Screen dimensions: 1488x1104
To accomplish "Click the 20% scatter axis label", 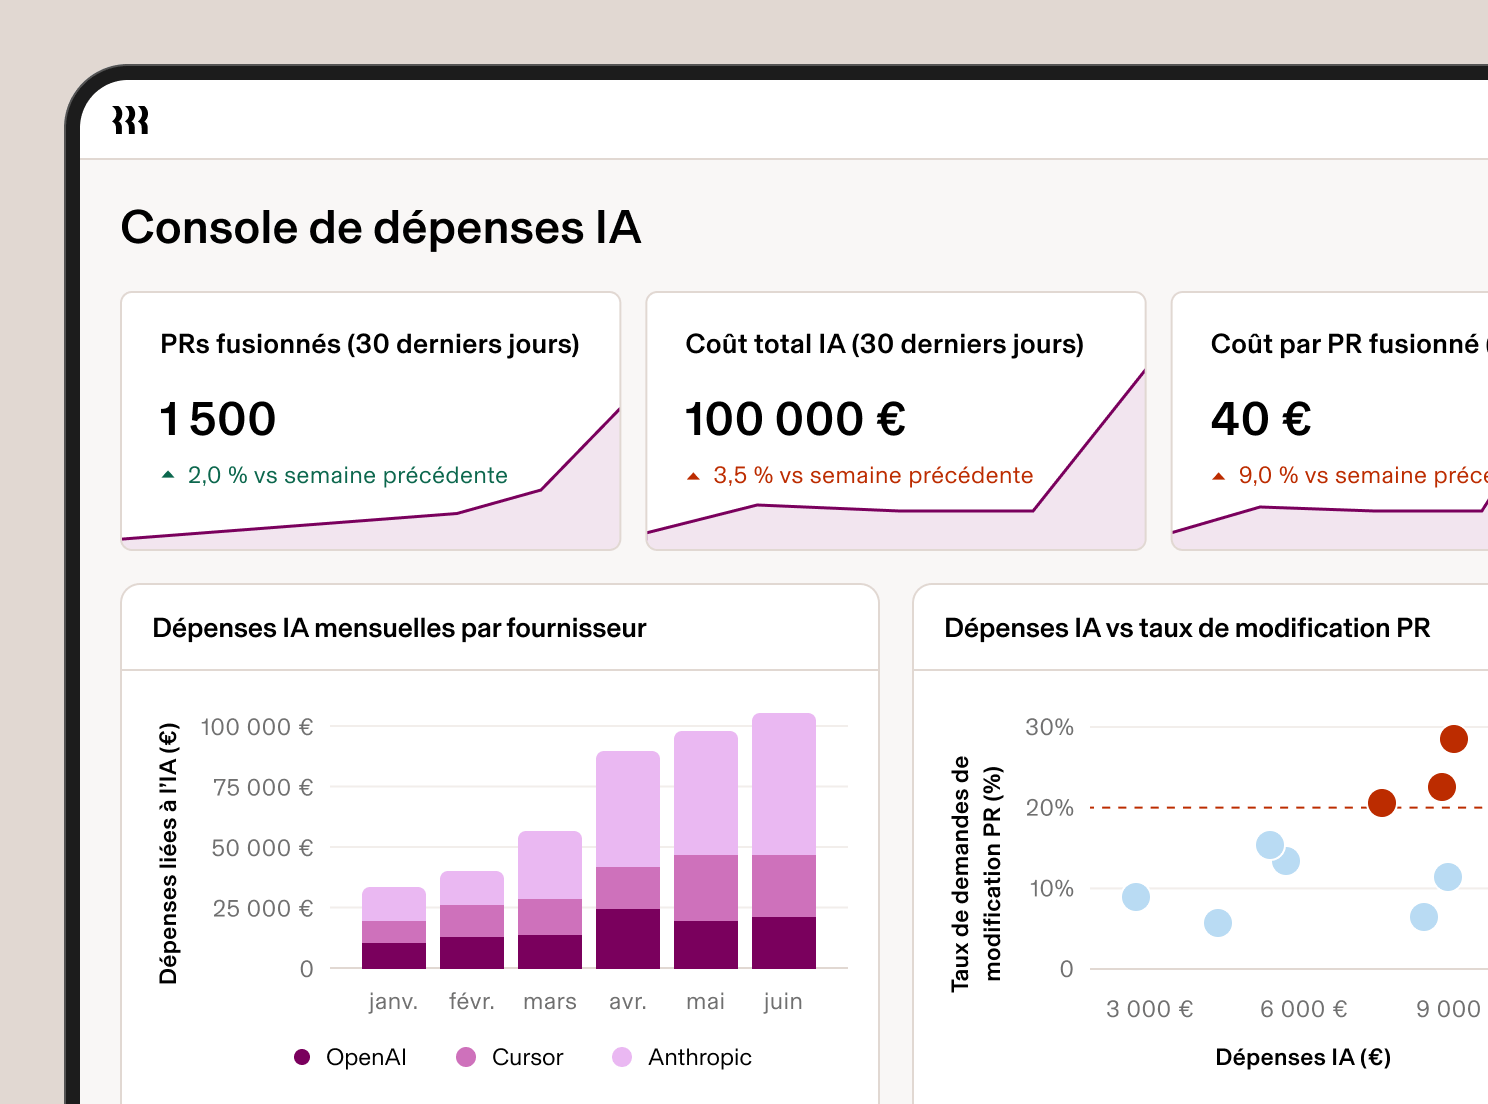I will [1049, 808].
